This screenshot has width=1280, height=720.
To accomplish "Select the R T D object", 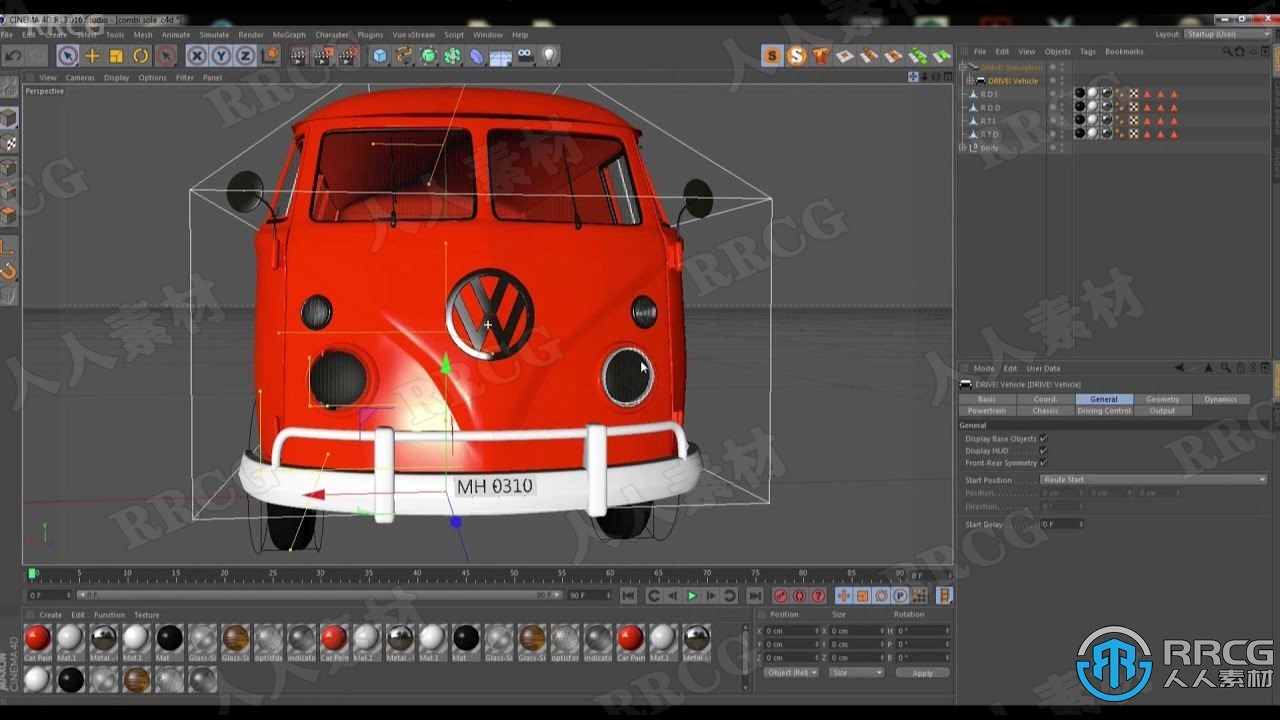I will 989,134.
